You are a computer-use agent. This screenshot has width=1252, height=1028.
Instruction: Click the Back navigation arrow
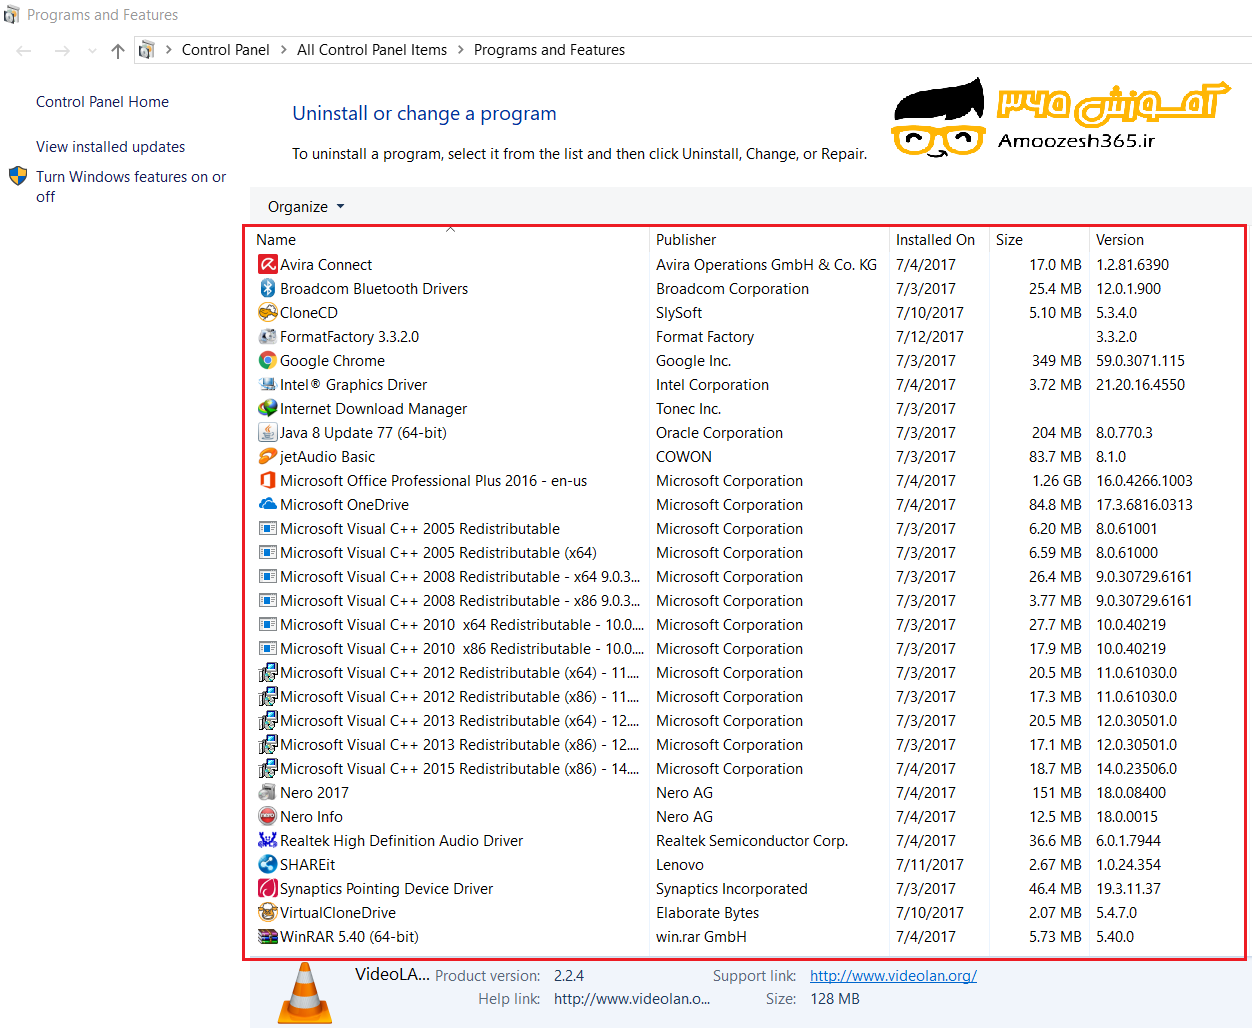point(24,50)
